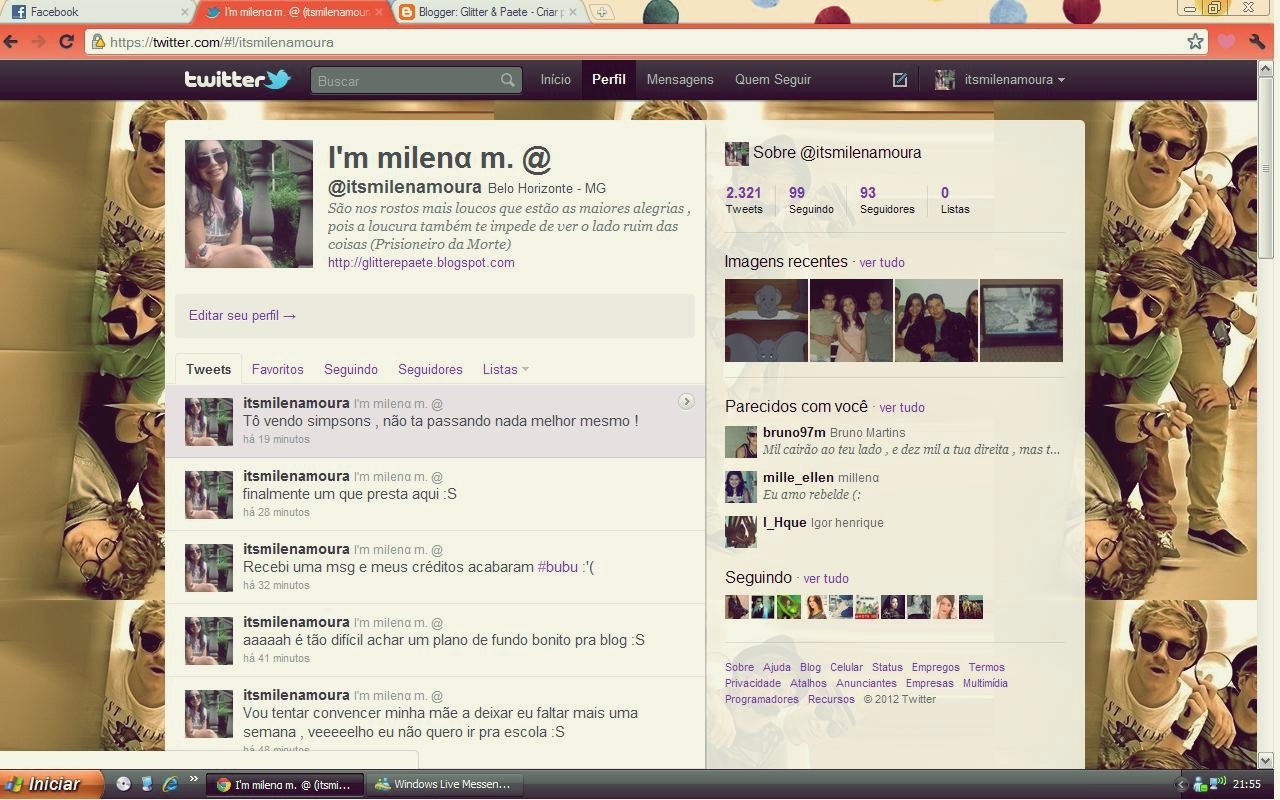Click Editar seu perfil link
Viewport: 1280px width, 800px height.
pyautogui.click(x=243, y=315)
